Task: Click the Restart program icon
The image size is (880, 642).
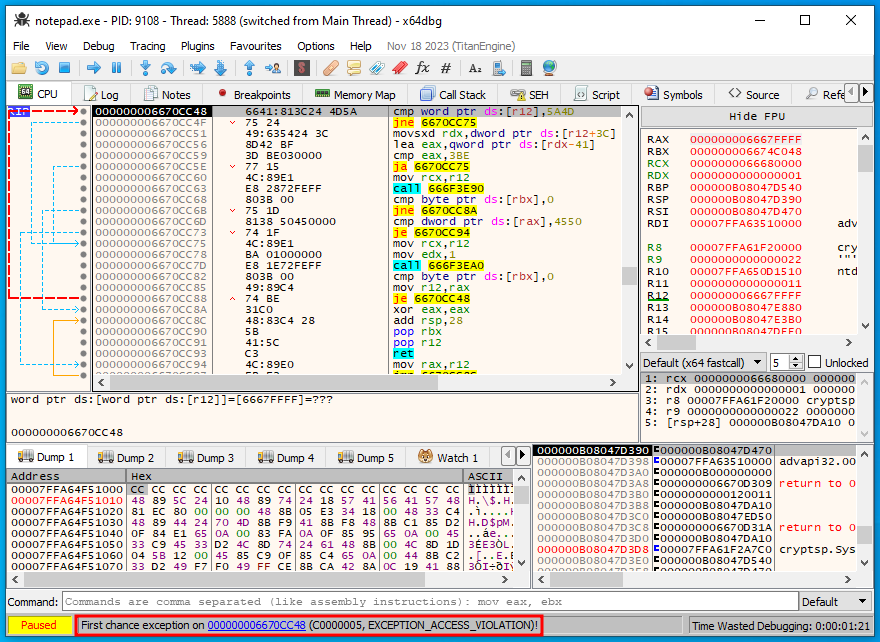Action: click(x=41, y=68)
